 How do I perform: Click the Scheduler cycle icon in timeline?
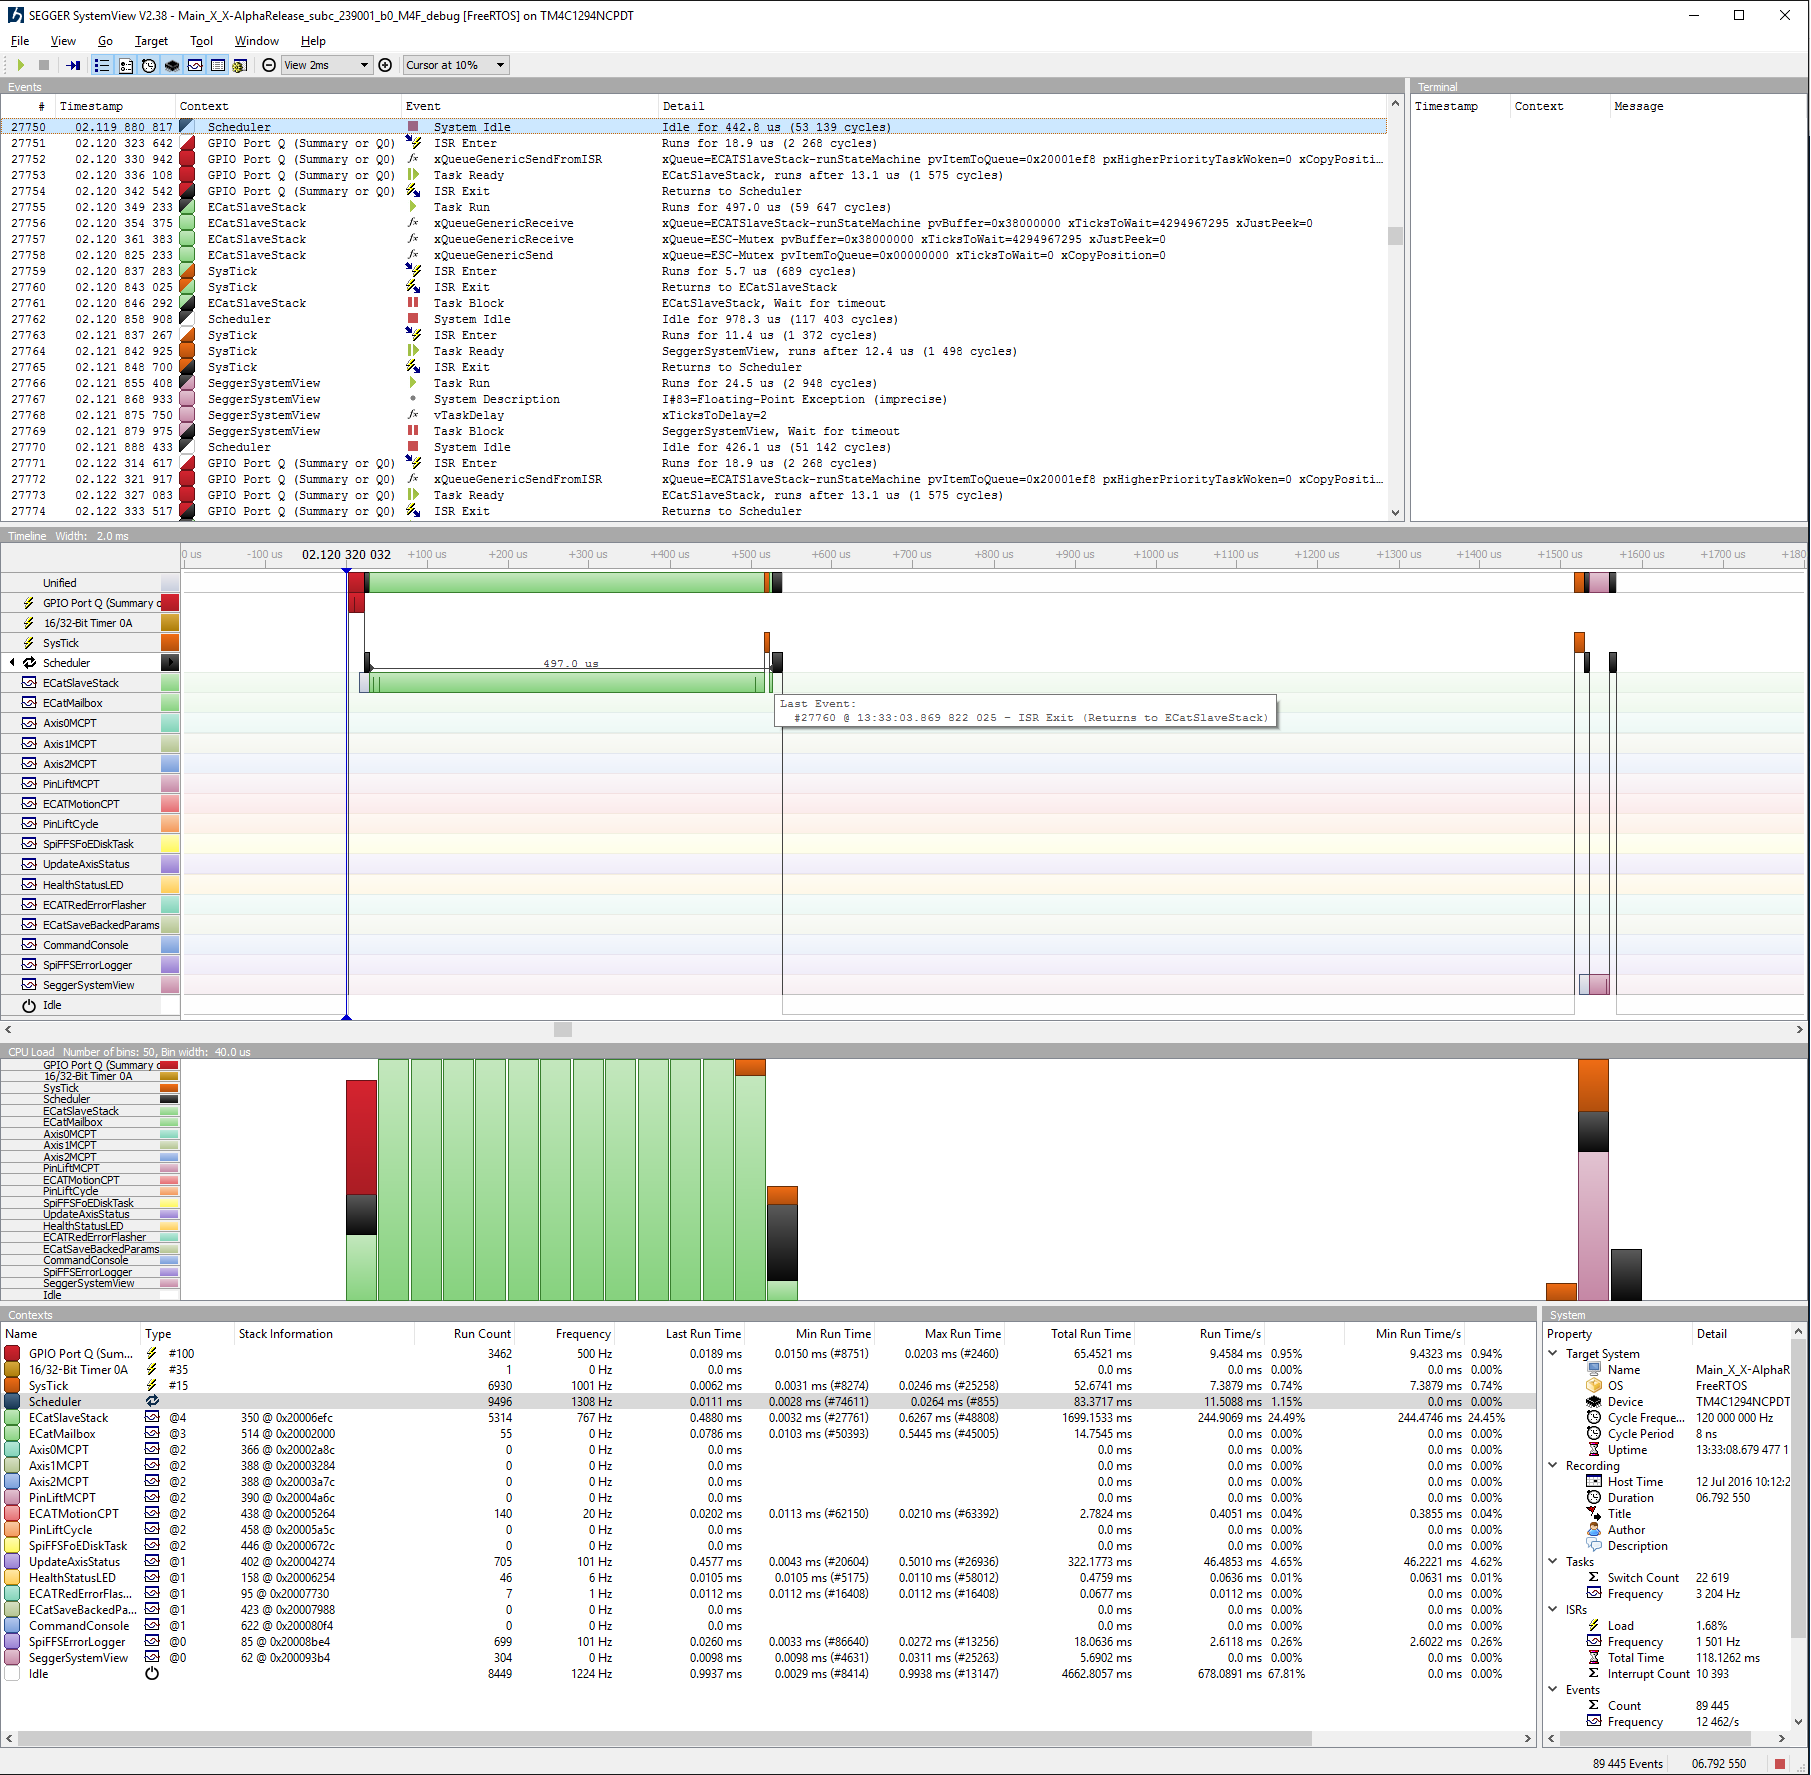(29, 663)
